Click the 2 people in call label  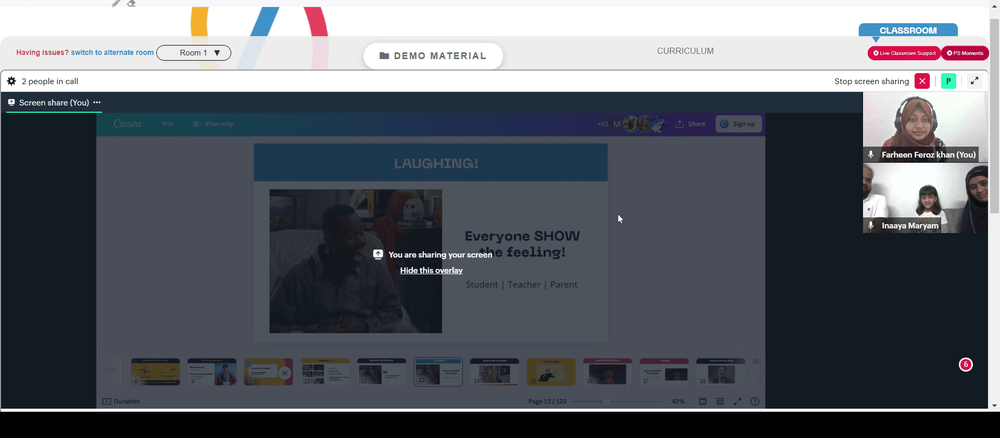tap(50, 82)
